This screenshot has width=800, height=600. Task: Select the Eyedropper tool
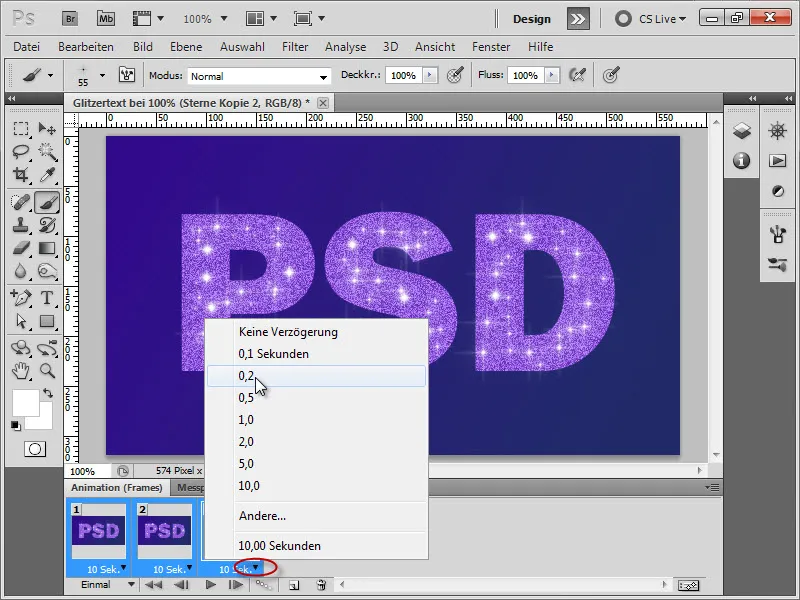(x=47, y=175)
